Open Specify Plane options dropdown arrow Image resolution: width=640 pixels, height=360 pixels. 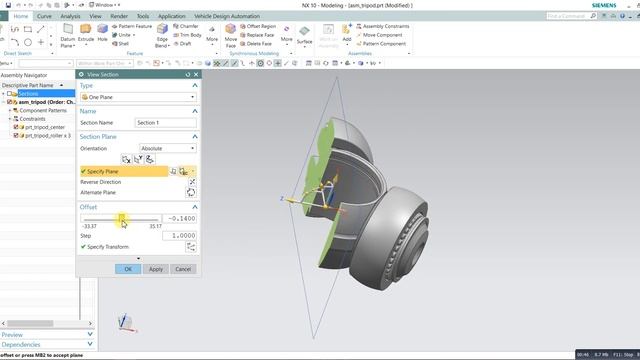(x=193, y=171)
